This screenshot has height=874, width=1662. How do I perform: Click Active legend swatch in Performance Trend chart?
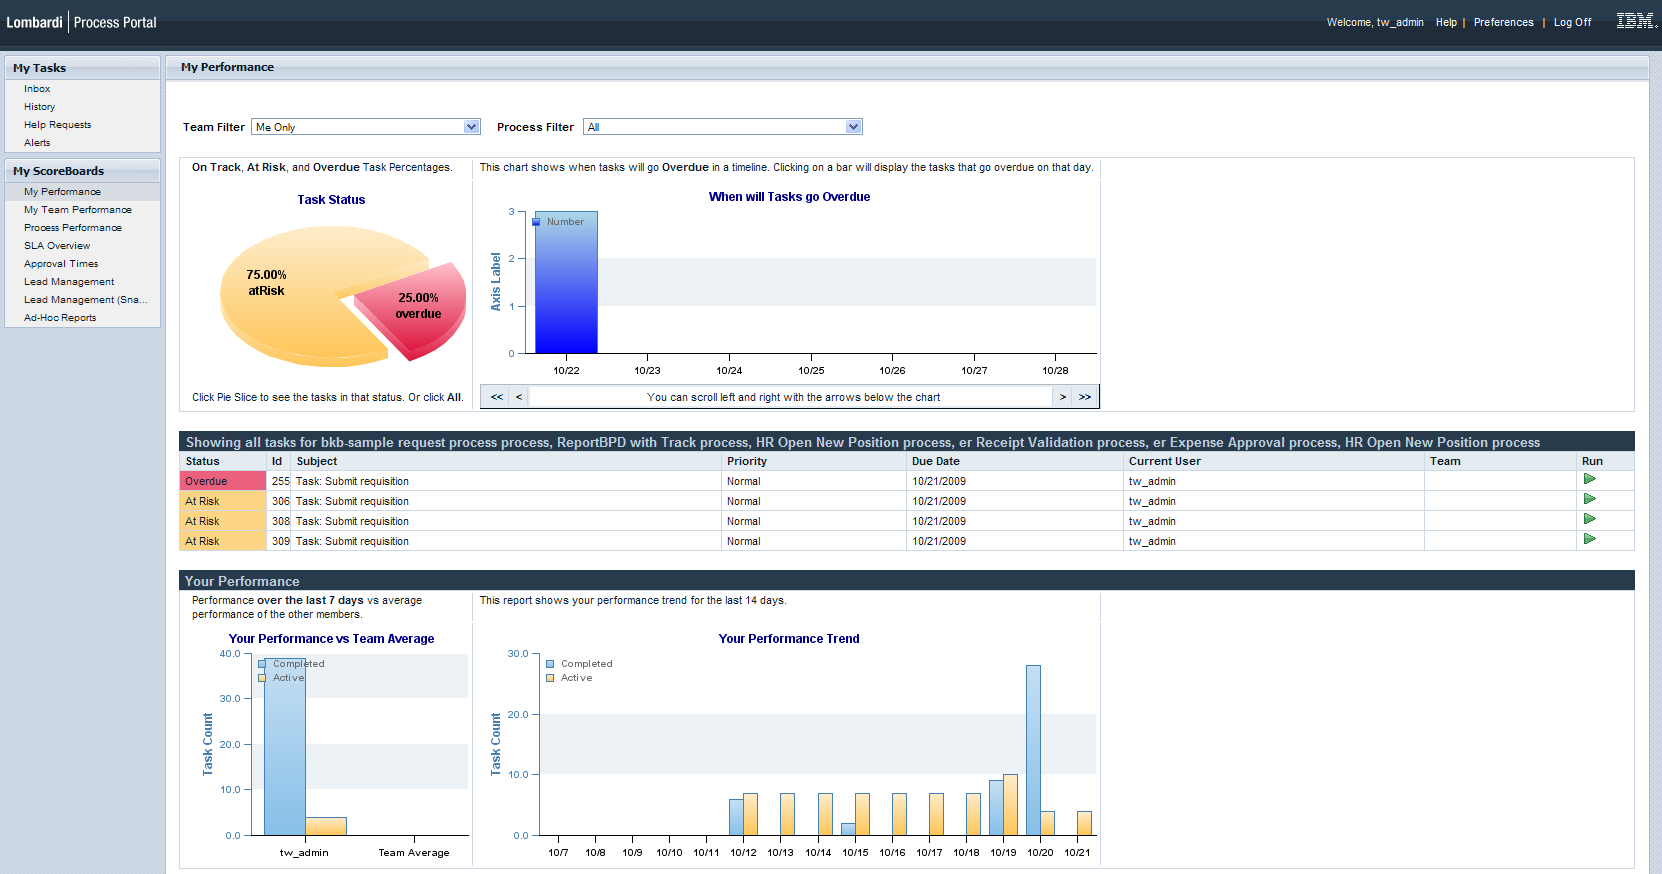tap(550, 678)
